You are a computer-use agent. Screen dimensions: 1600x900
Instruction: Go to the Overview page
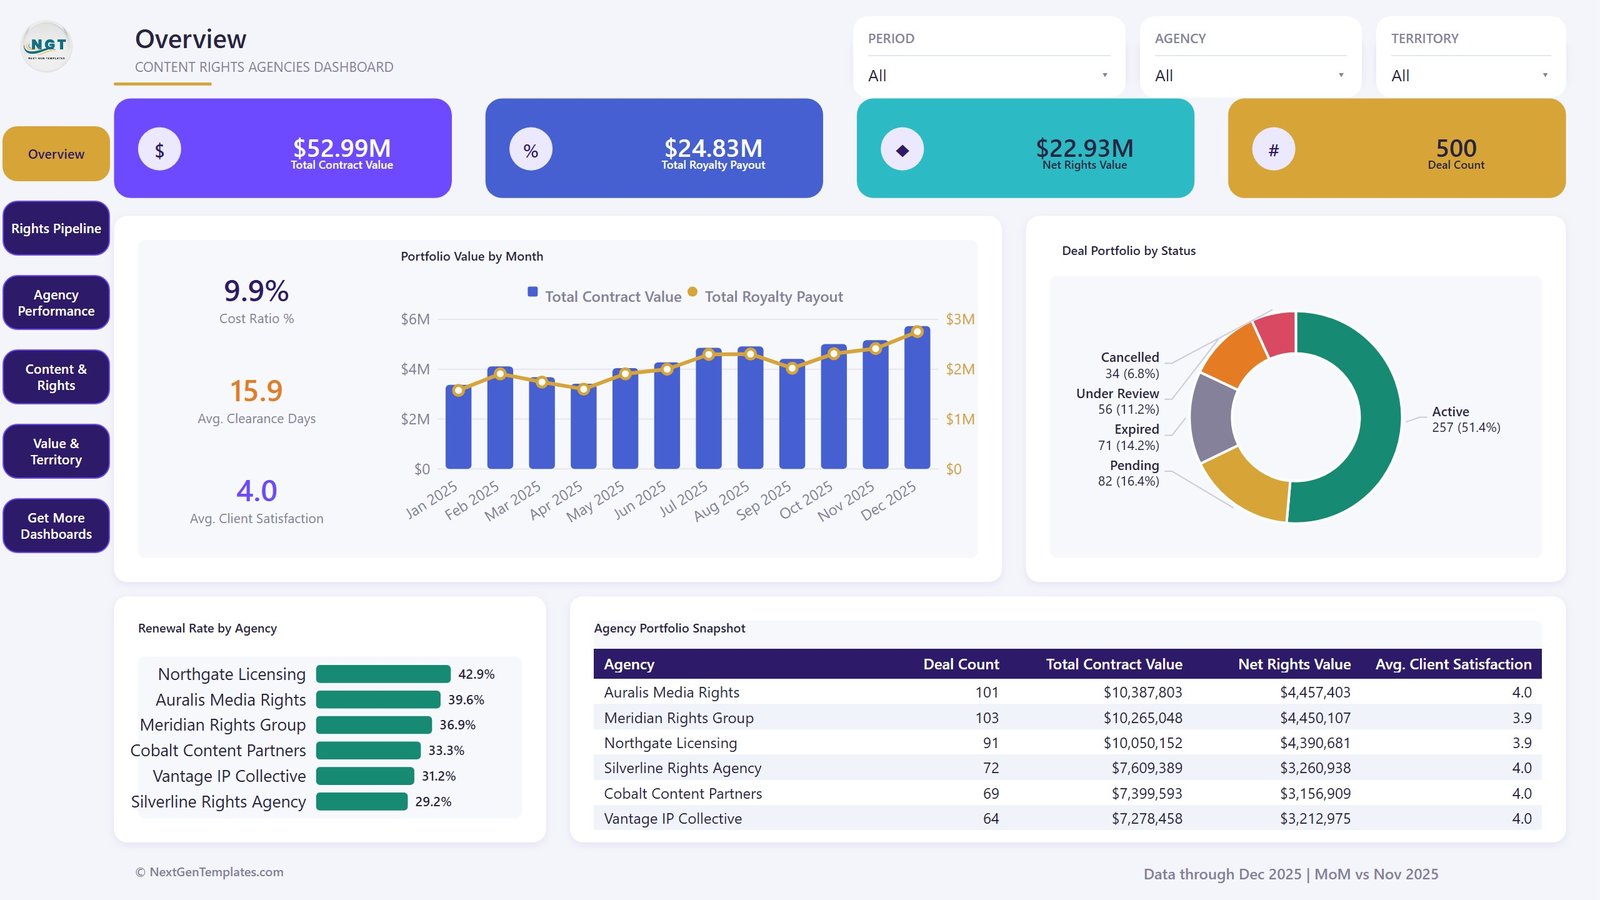coord(56,154)
